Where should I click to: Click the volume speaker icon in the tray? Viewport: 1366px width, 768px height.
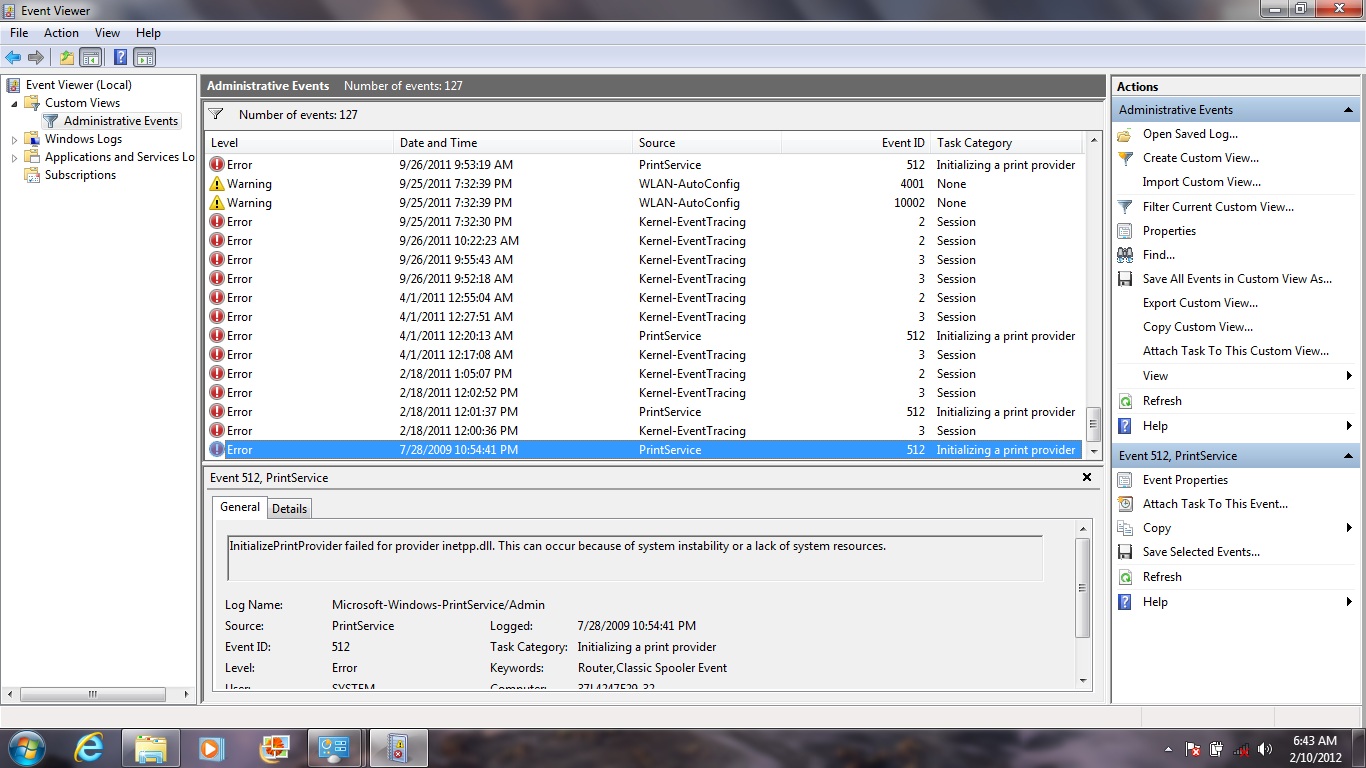1265,749
